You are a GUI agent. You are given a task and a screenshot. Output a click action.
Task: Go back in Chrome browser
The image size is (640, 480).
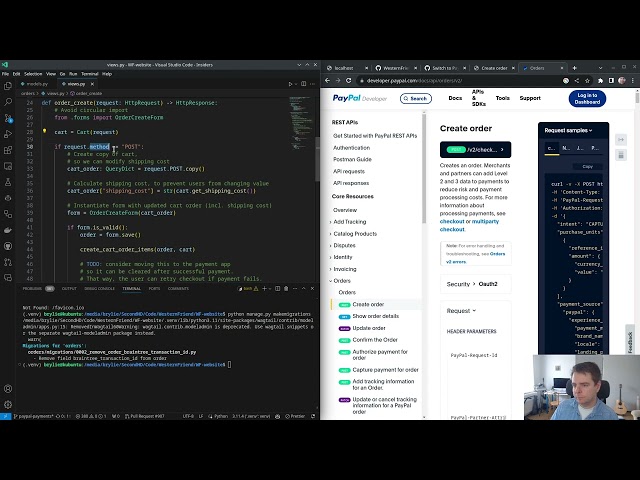[x=327, y=81]
